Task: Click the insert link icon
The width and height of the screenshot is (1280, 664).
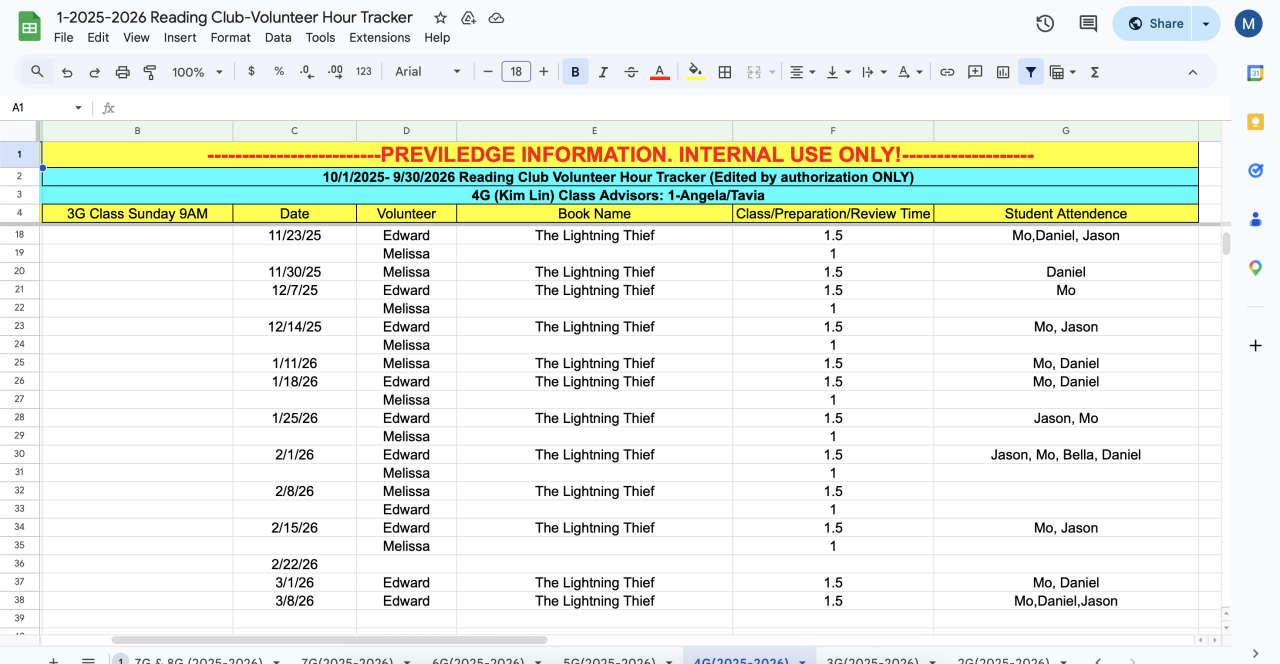Action: [x=947, y=72]
